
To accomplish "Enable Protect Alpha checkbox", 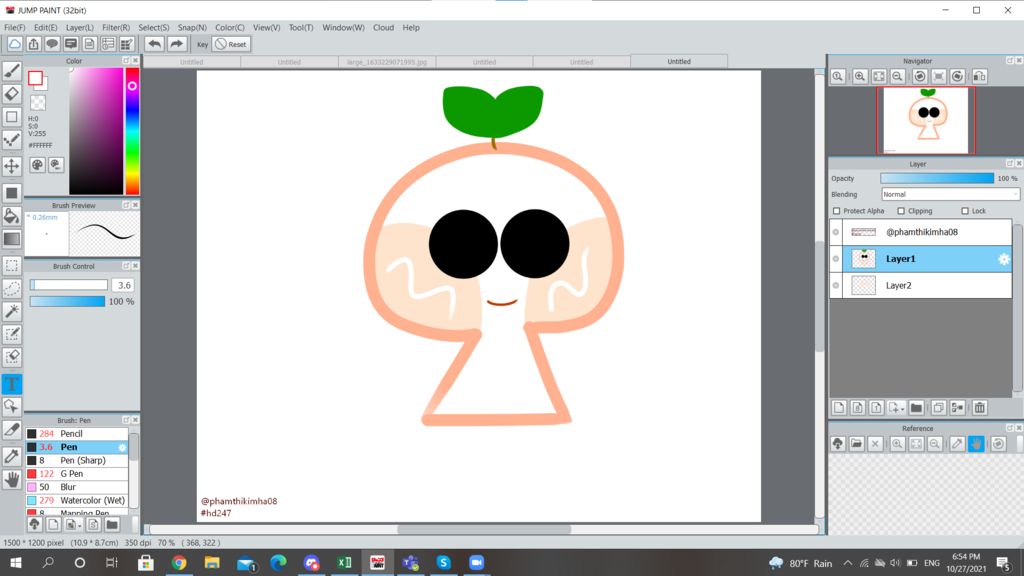I will pyautogui.click(x=837, y=211).
